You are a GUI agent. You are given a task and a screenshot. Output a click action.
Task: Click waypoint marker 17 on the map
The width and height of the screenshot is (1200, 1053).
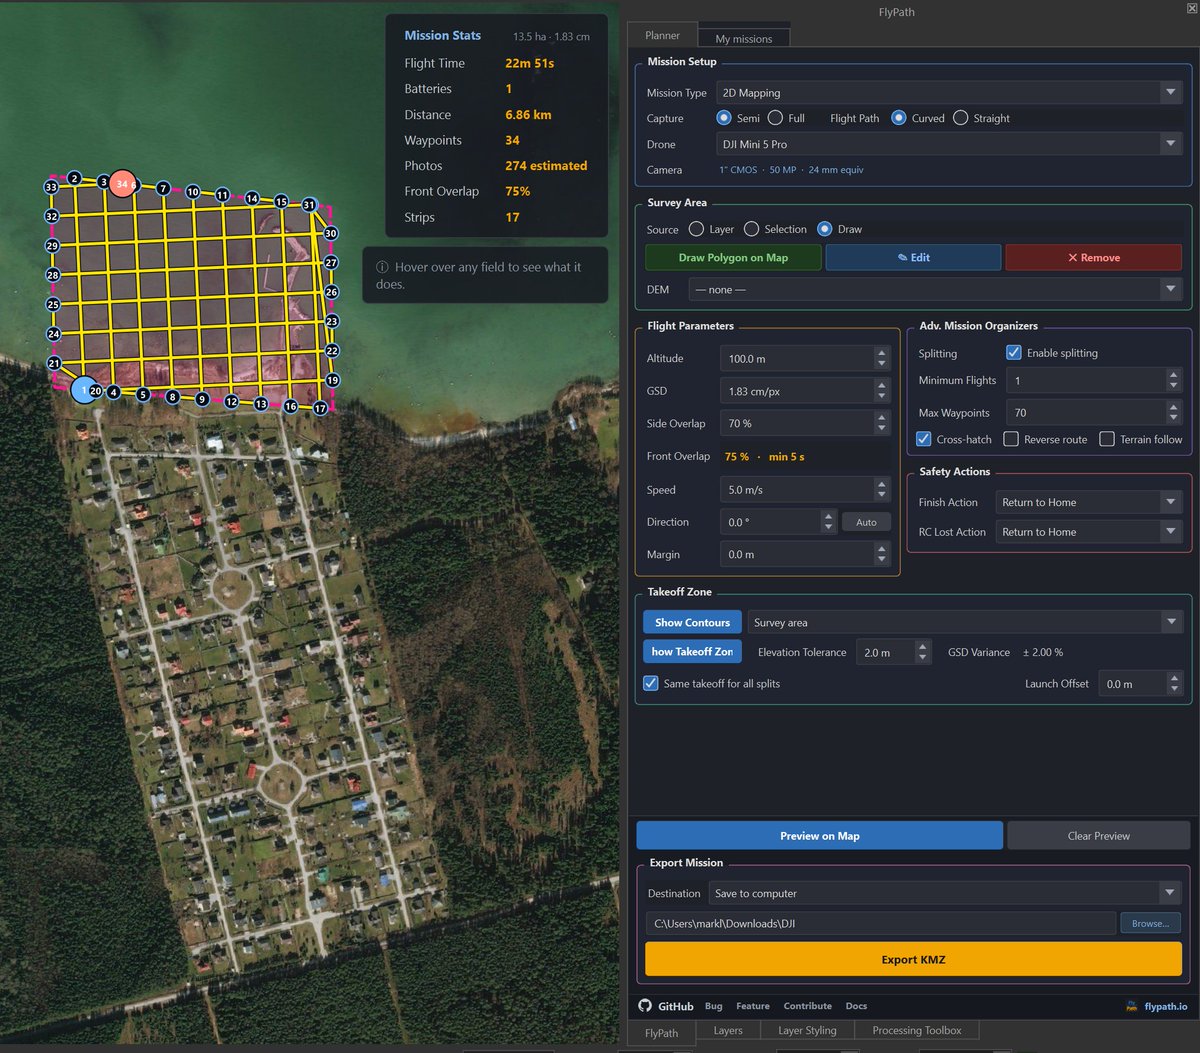[x=320, y=408]
